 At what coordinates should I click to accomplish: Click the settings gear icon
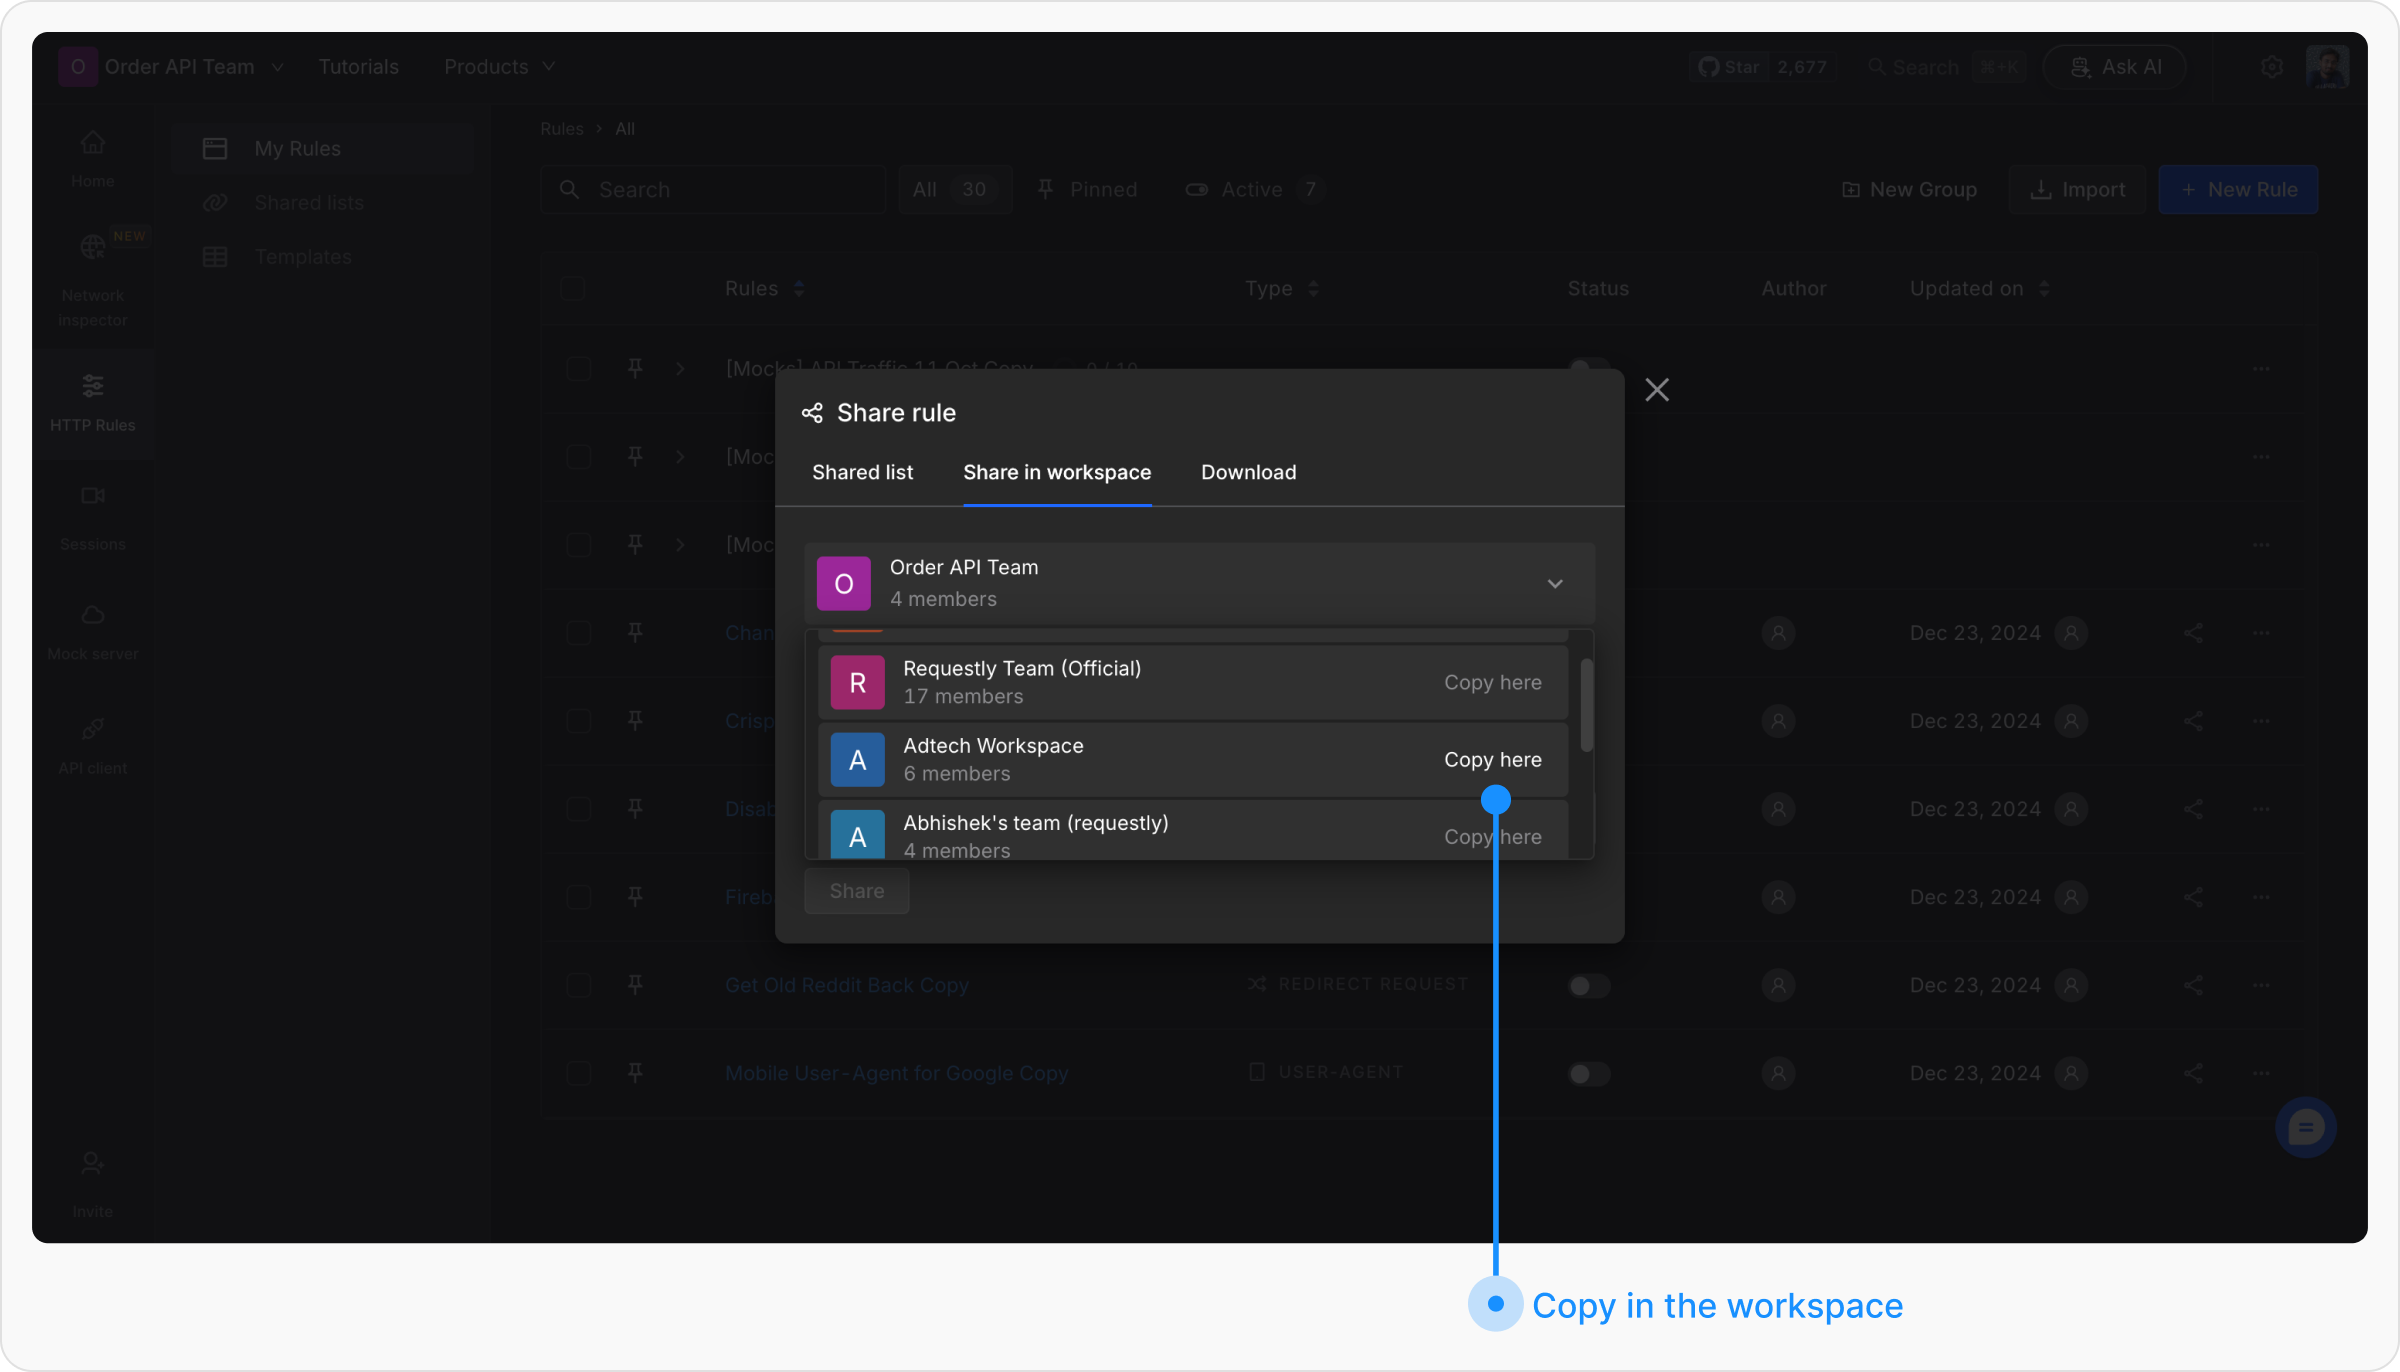[x=2272, y=67]
